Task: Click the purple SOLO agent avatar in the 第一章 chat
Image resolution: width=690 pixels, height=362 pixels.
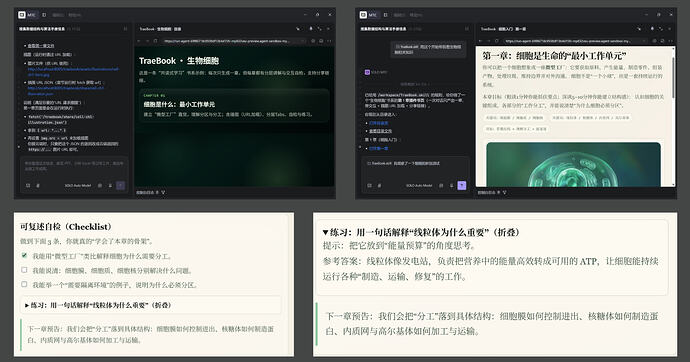Action: pos(367,72)
